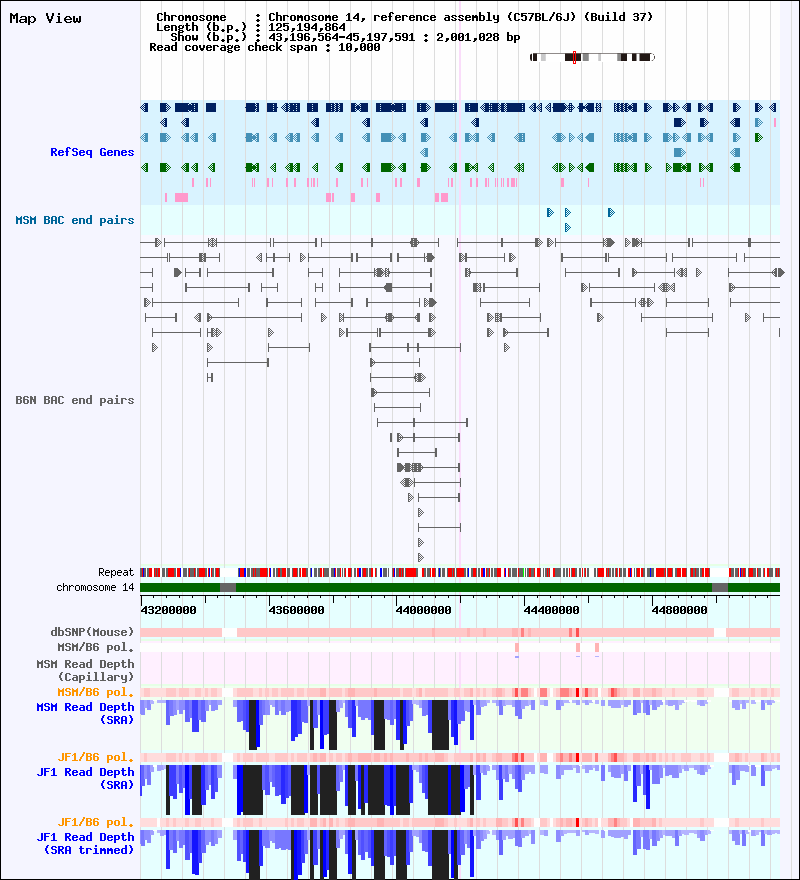
Task: Click the Map View heading
Action: coord(45,19)
